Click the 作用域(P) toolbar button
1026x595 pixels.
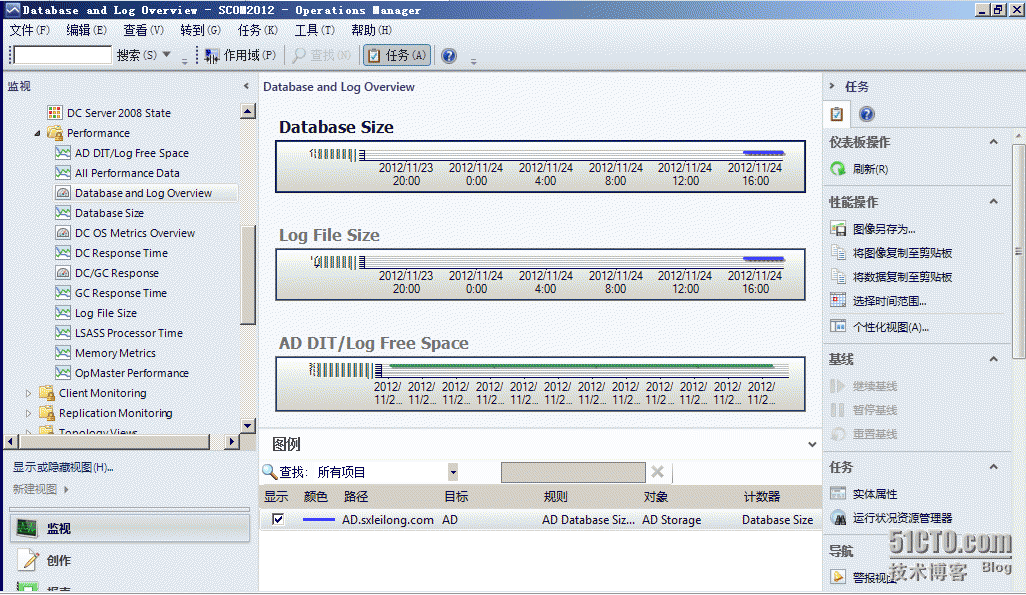pyautogui.click(x=240, y=56)
